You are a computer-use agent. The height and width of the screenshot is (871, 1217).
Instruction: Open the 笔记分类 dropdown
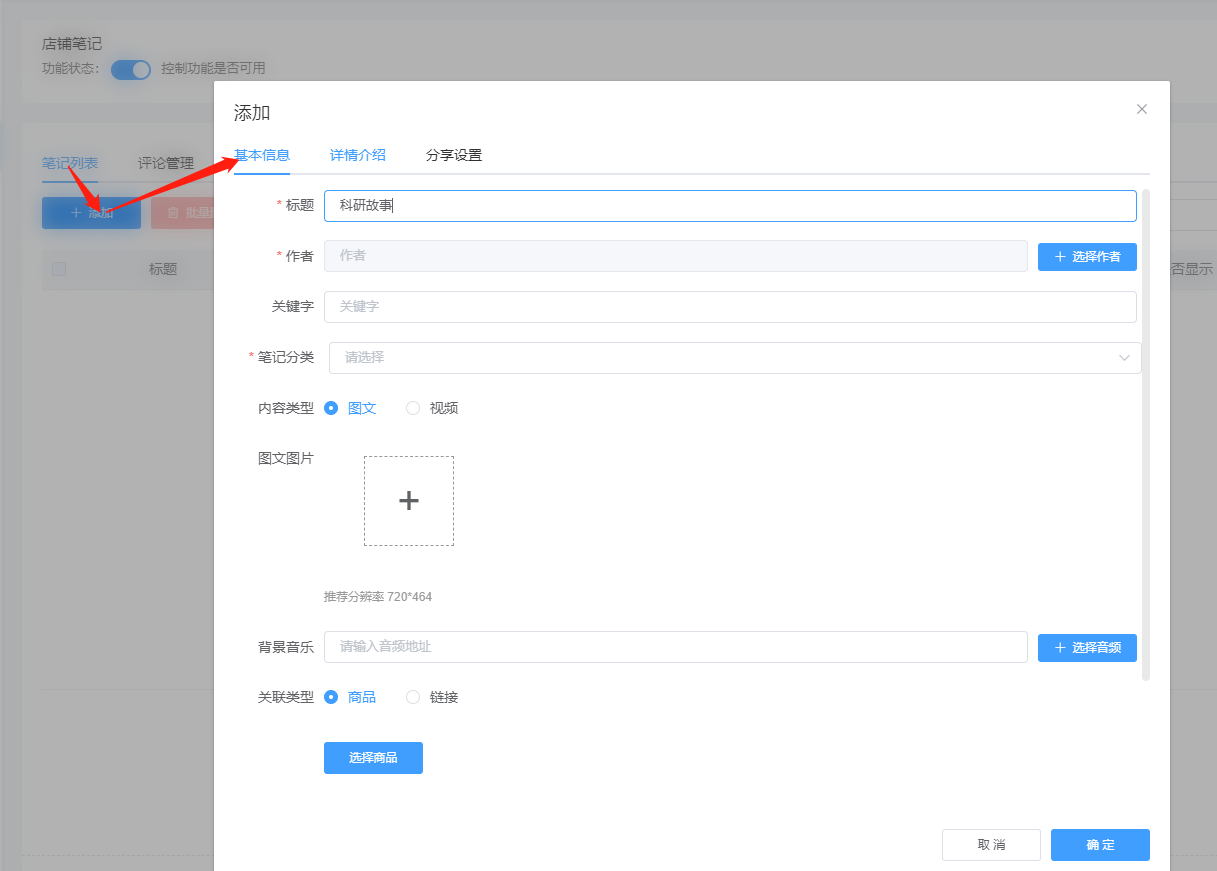coord(720,358)
